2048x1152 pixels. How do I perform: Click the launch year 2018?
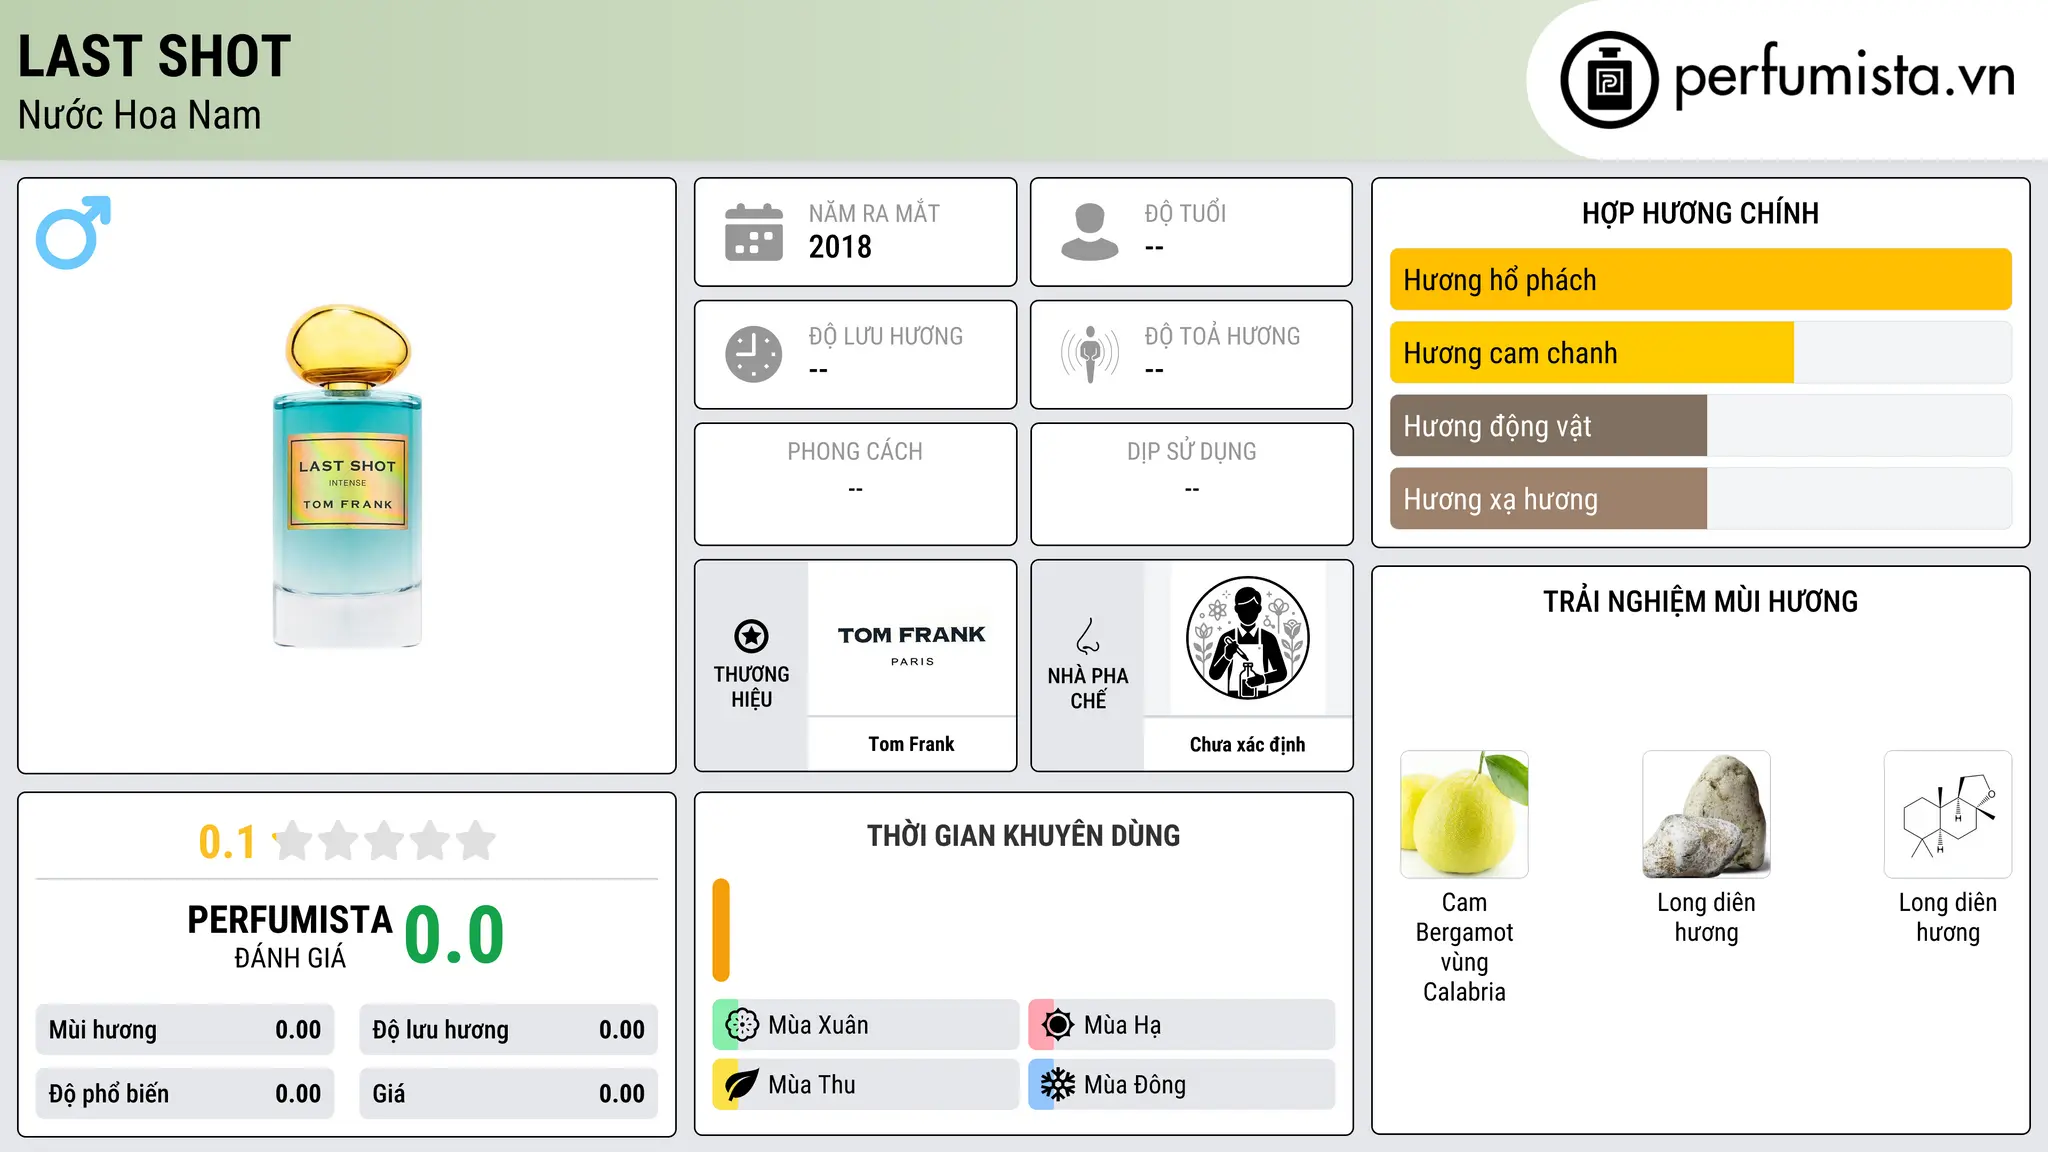click(840, 247)
